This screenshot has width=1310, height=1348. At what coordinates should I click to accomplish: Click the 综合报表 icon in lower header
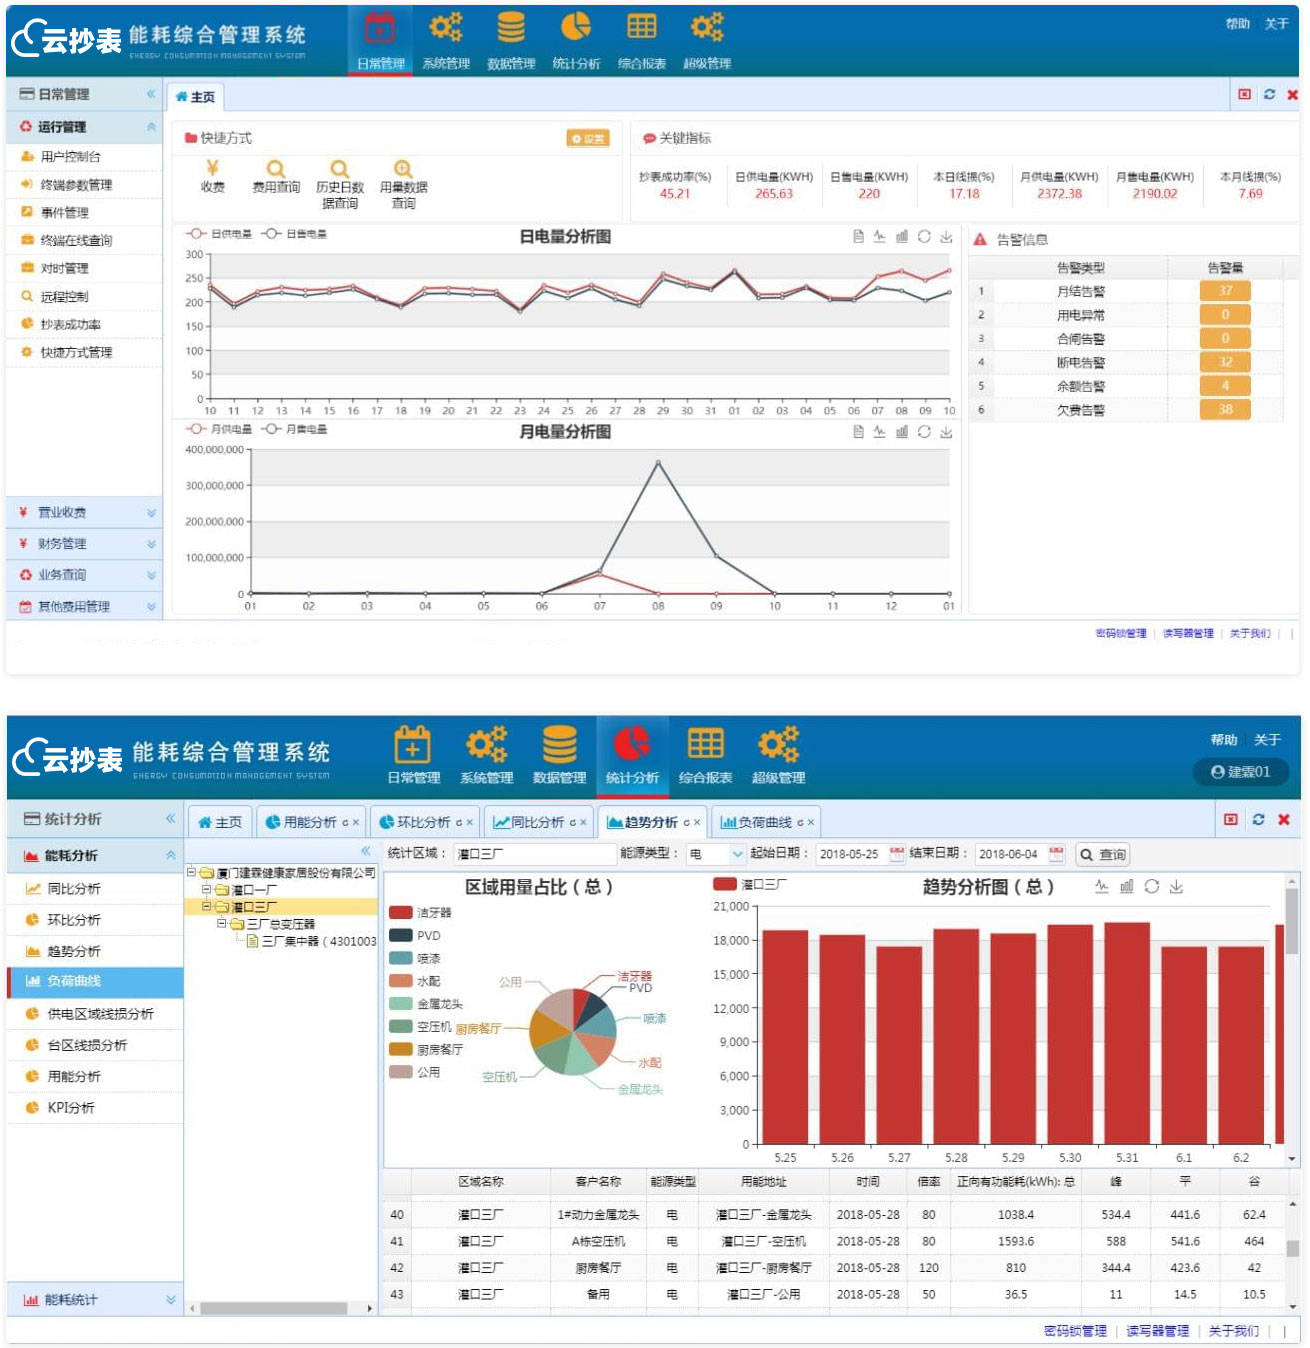[x=705, y=755]
